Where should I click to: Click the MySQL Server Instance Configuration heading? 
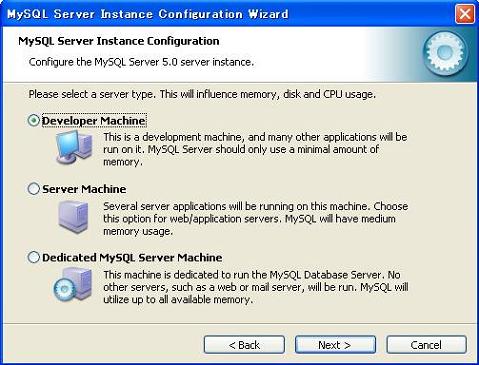pos(119,41)
